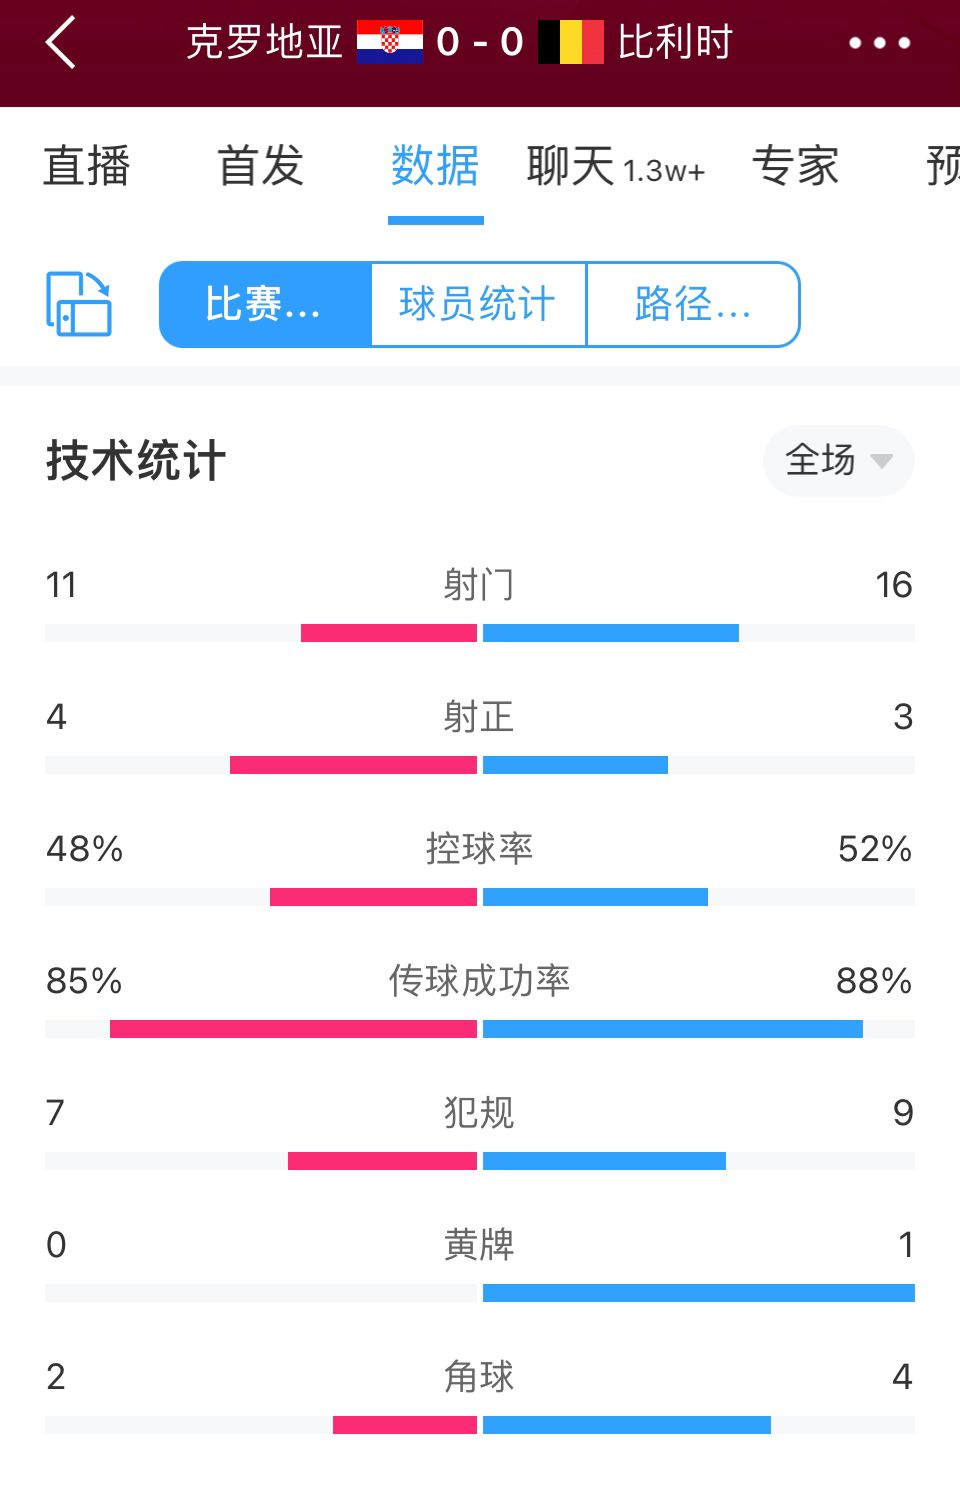Click the 黄牌 blue stat bar

click(x=699, y=1293)
